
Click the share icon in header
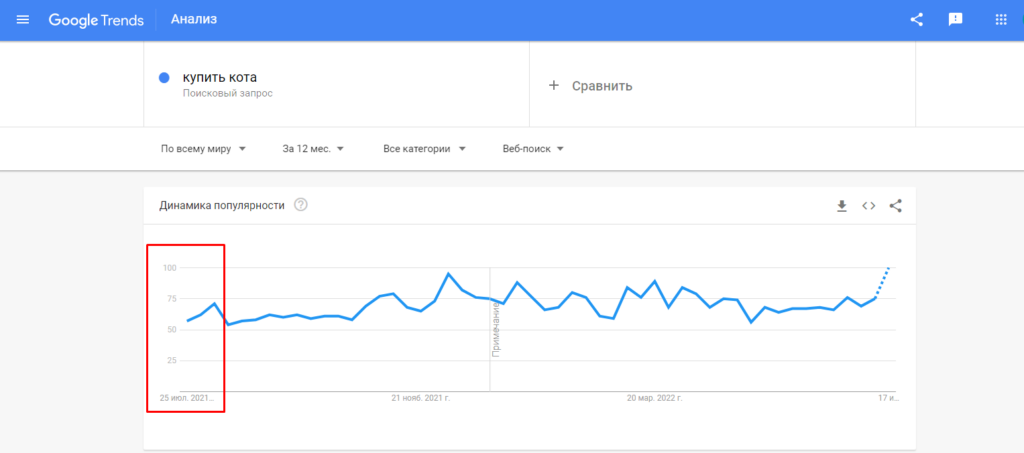(916, 20)
